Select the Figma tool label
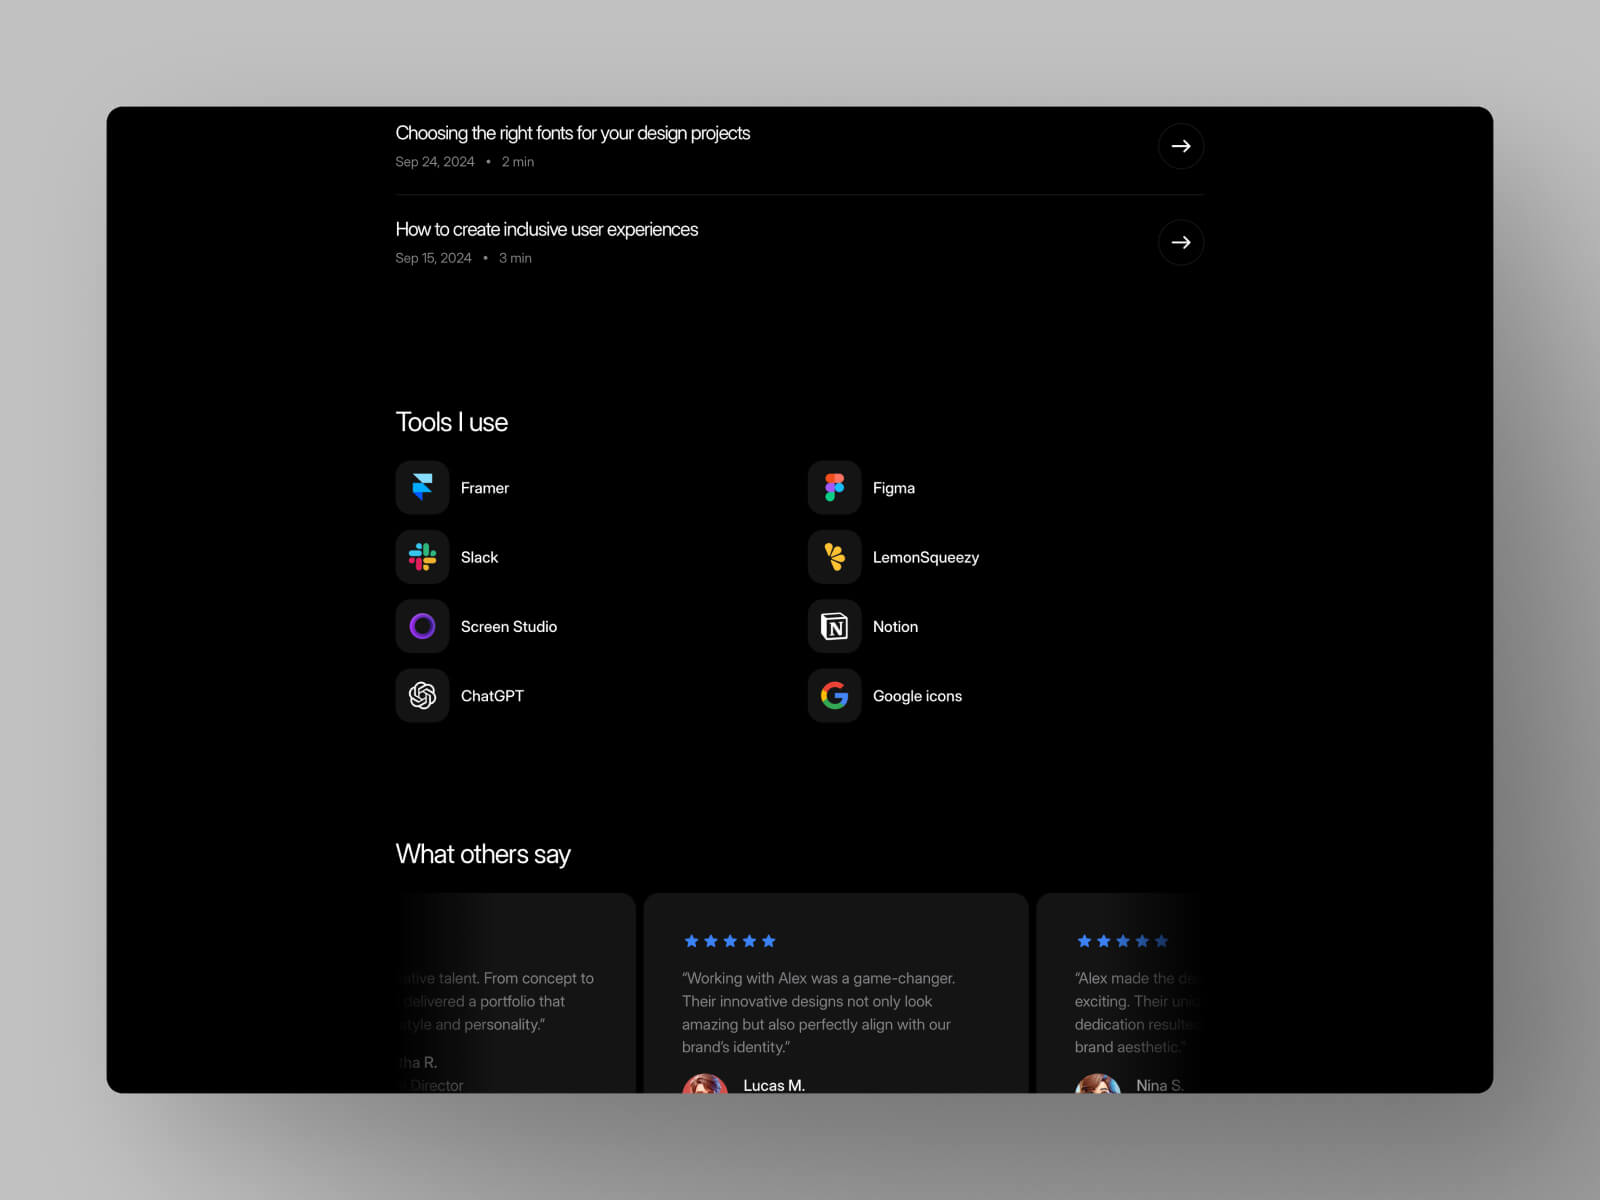1600x1200 pixels. click(893, 488)
